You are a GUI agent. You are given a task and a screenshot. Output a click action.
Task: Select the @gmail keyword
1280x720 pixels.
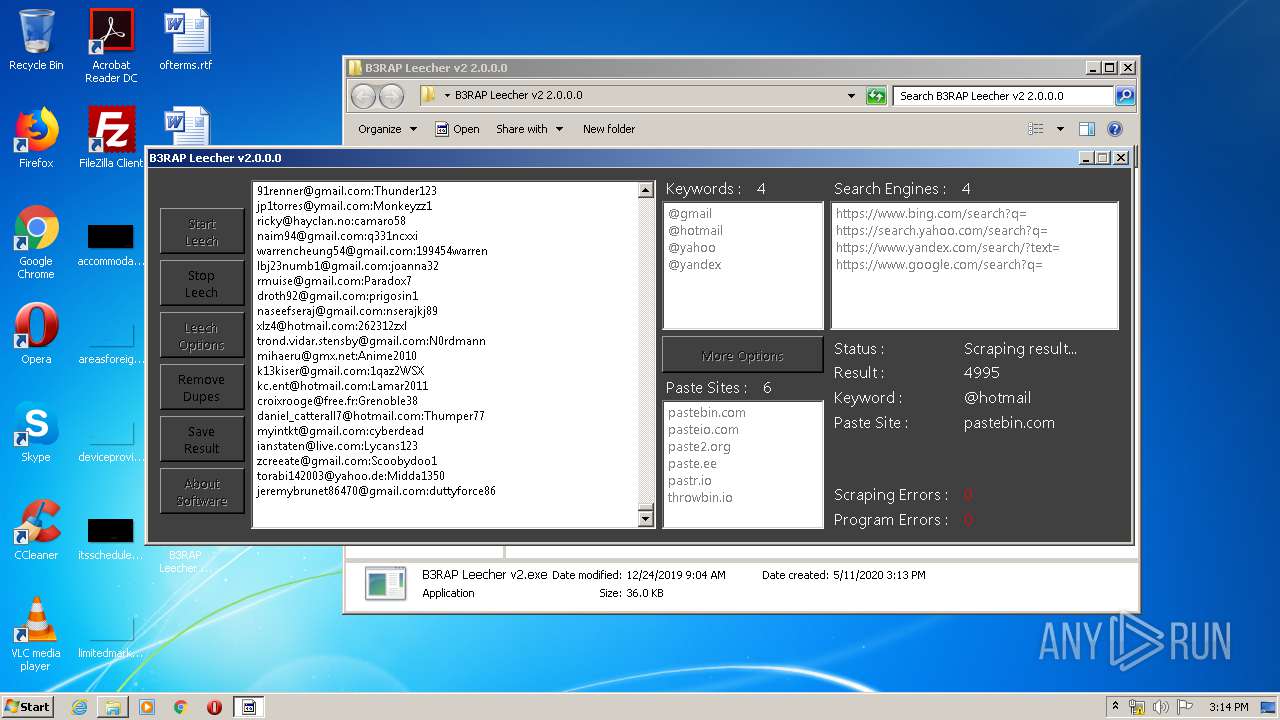[690, 213]
